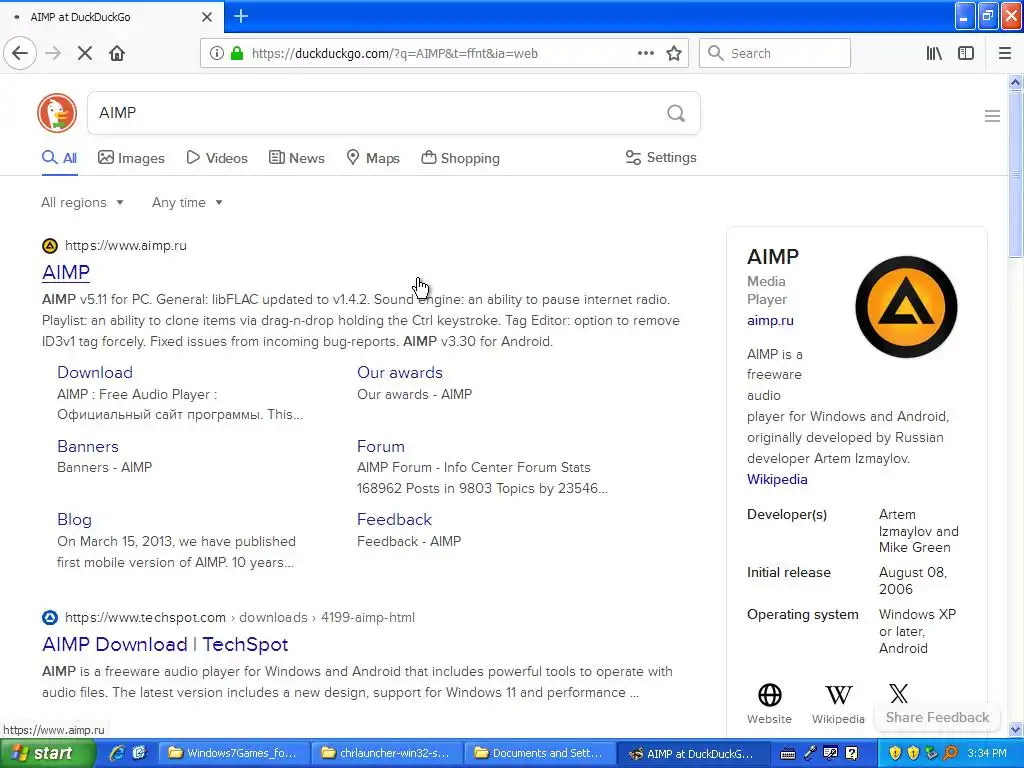Viewport: 1024px width, 768px height.
Task: Open the page actions three-dot menu
Action: (x=645, y=53)
